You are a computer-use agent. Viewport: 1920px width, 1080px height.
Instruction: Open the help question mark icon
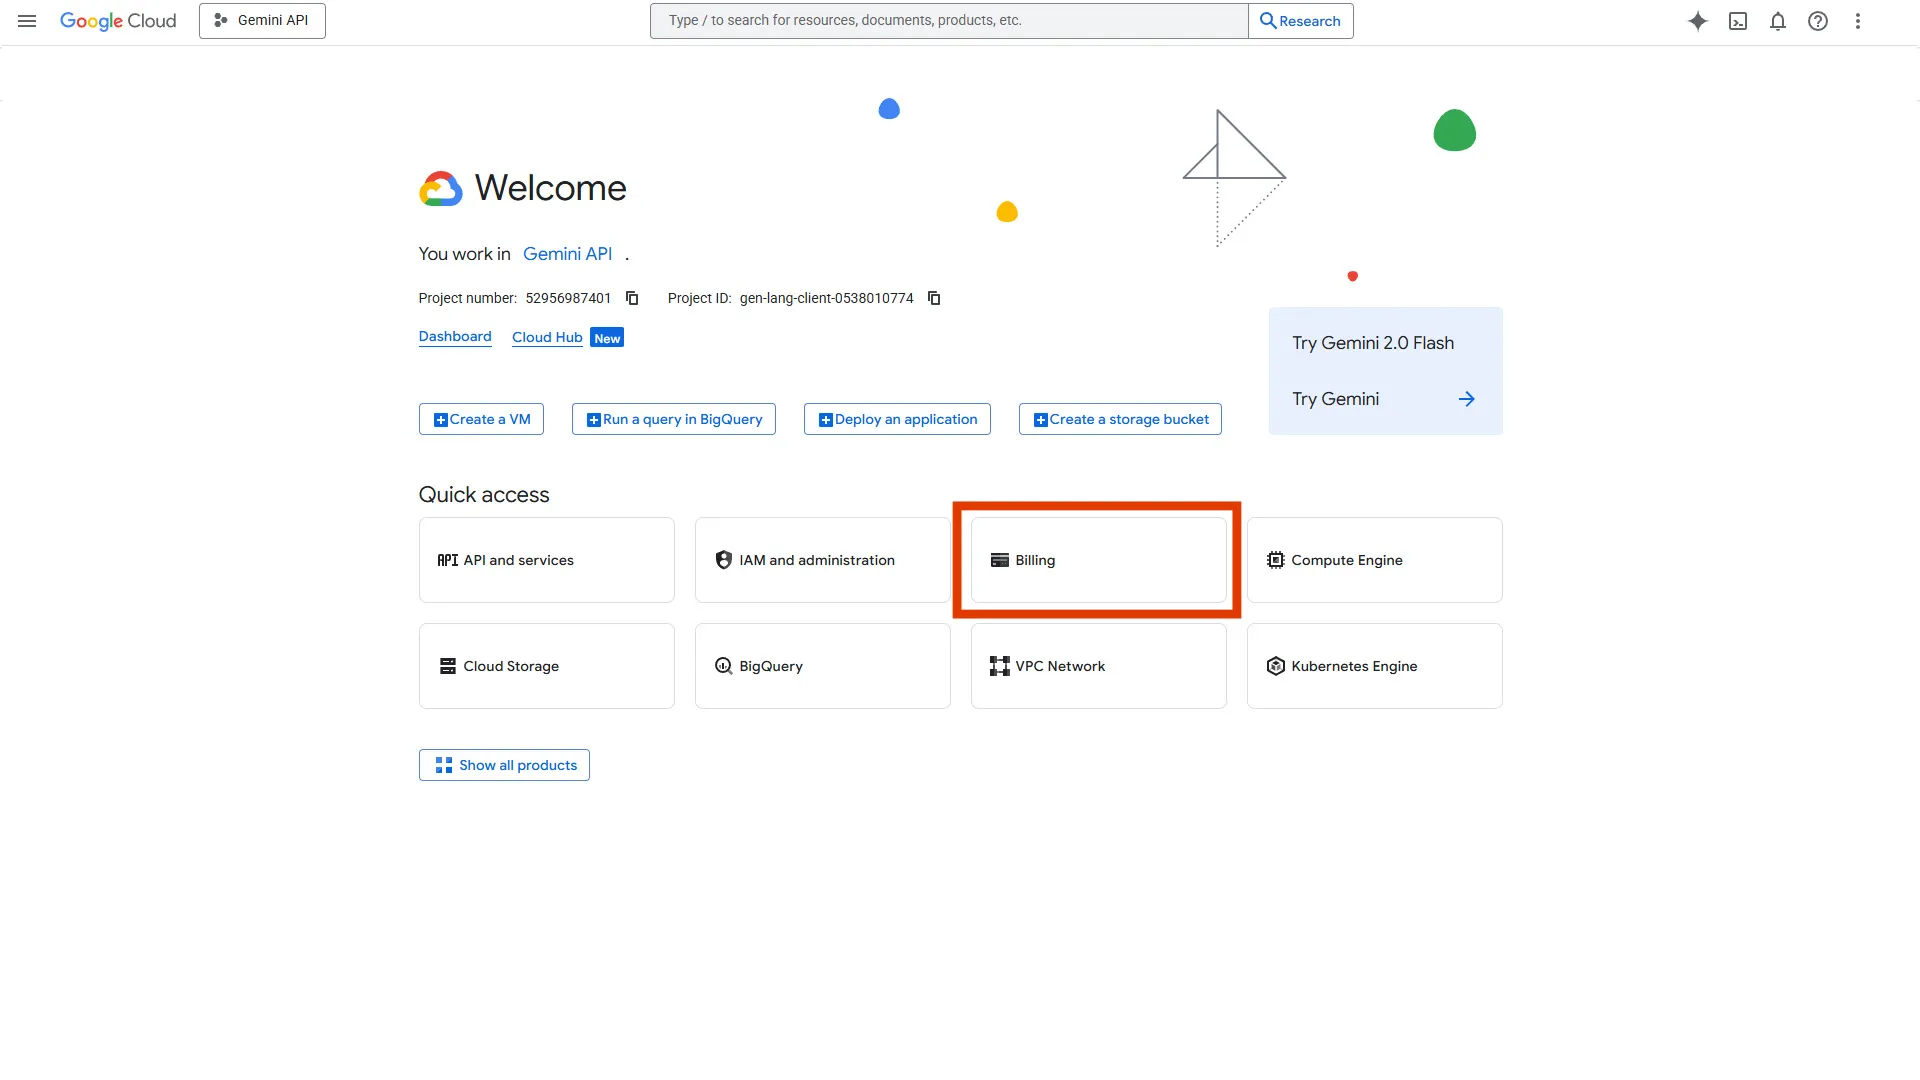(1818, 21)
